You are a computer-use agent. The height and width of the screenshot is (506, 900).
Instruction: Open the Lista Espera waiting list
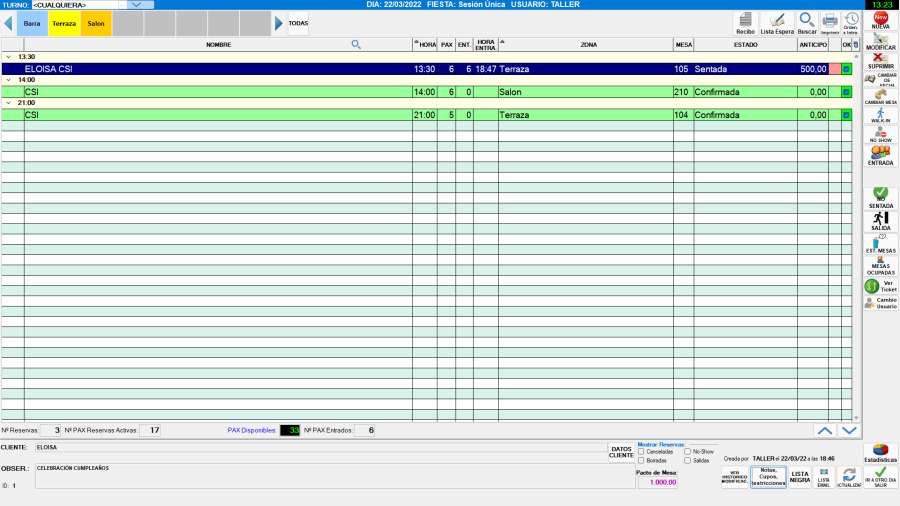pyautogui.click(x=777, y=24)
